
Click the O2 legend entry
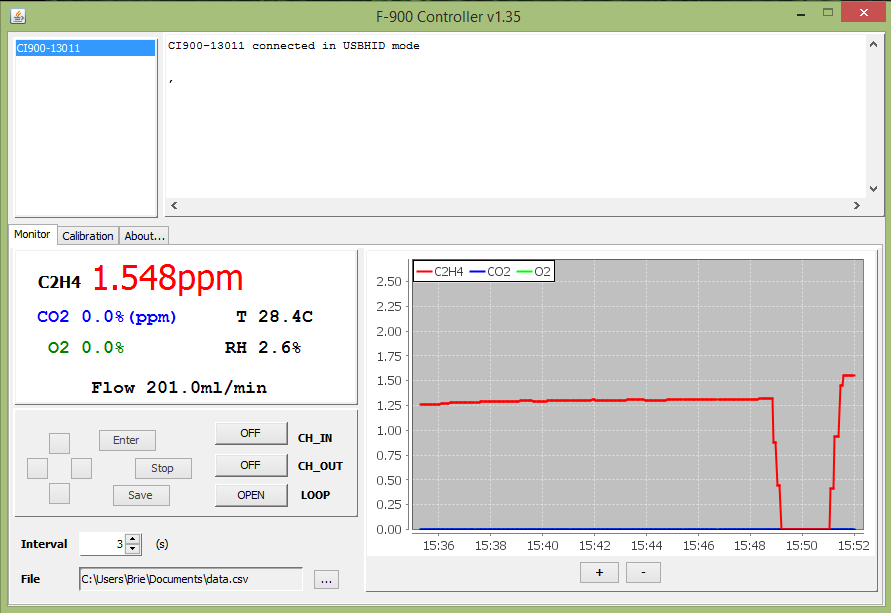pos(534,272)
